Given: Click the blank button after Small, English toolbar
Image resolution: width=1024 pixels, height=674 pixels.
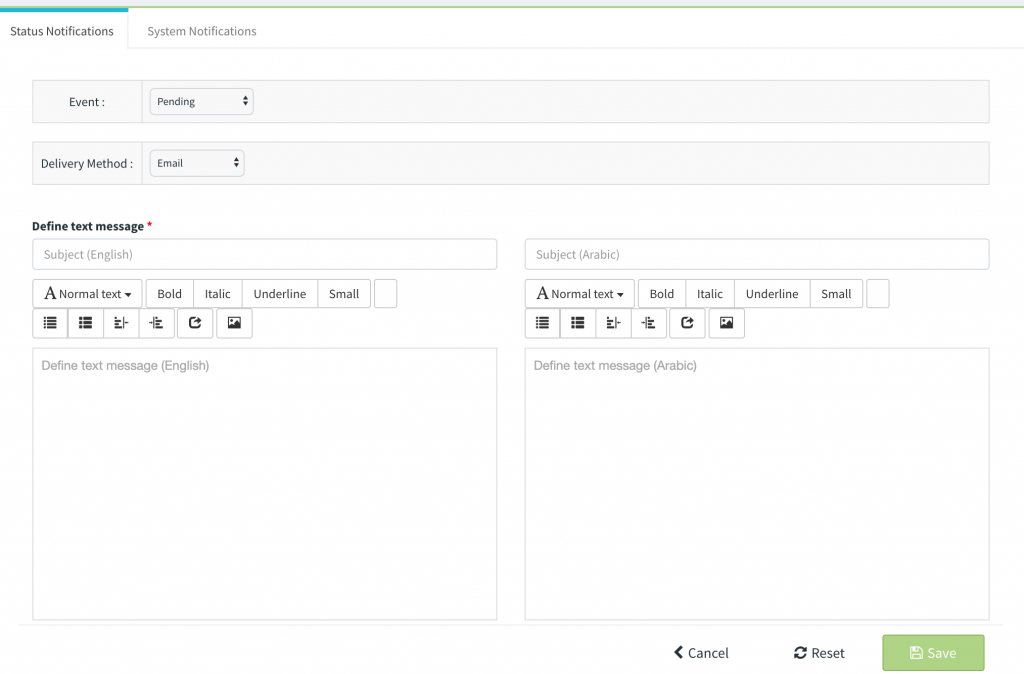Looking at the screenshot, I should pos(385,294).
